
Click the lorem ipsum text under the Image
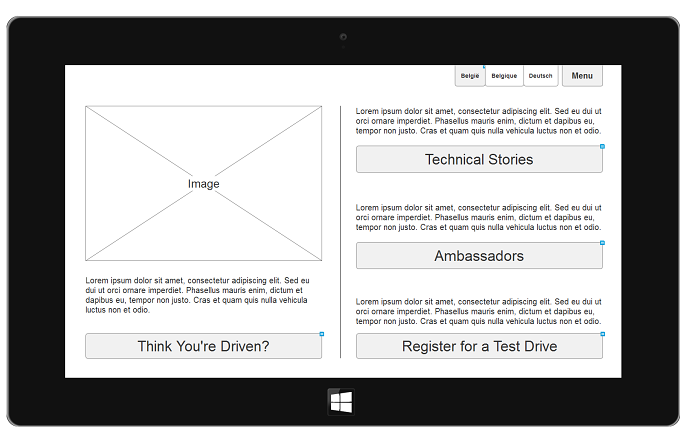(197, 295)
